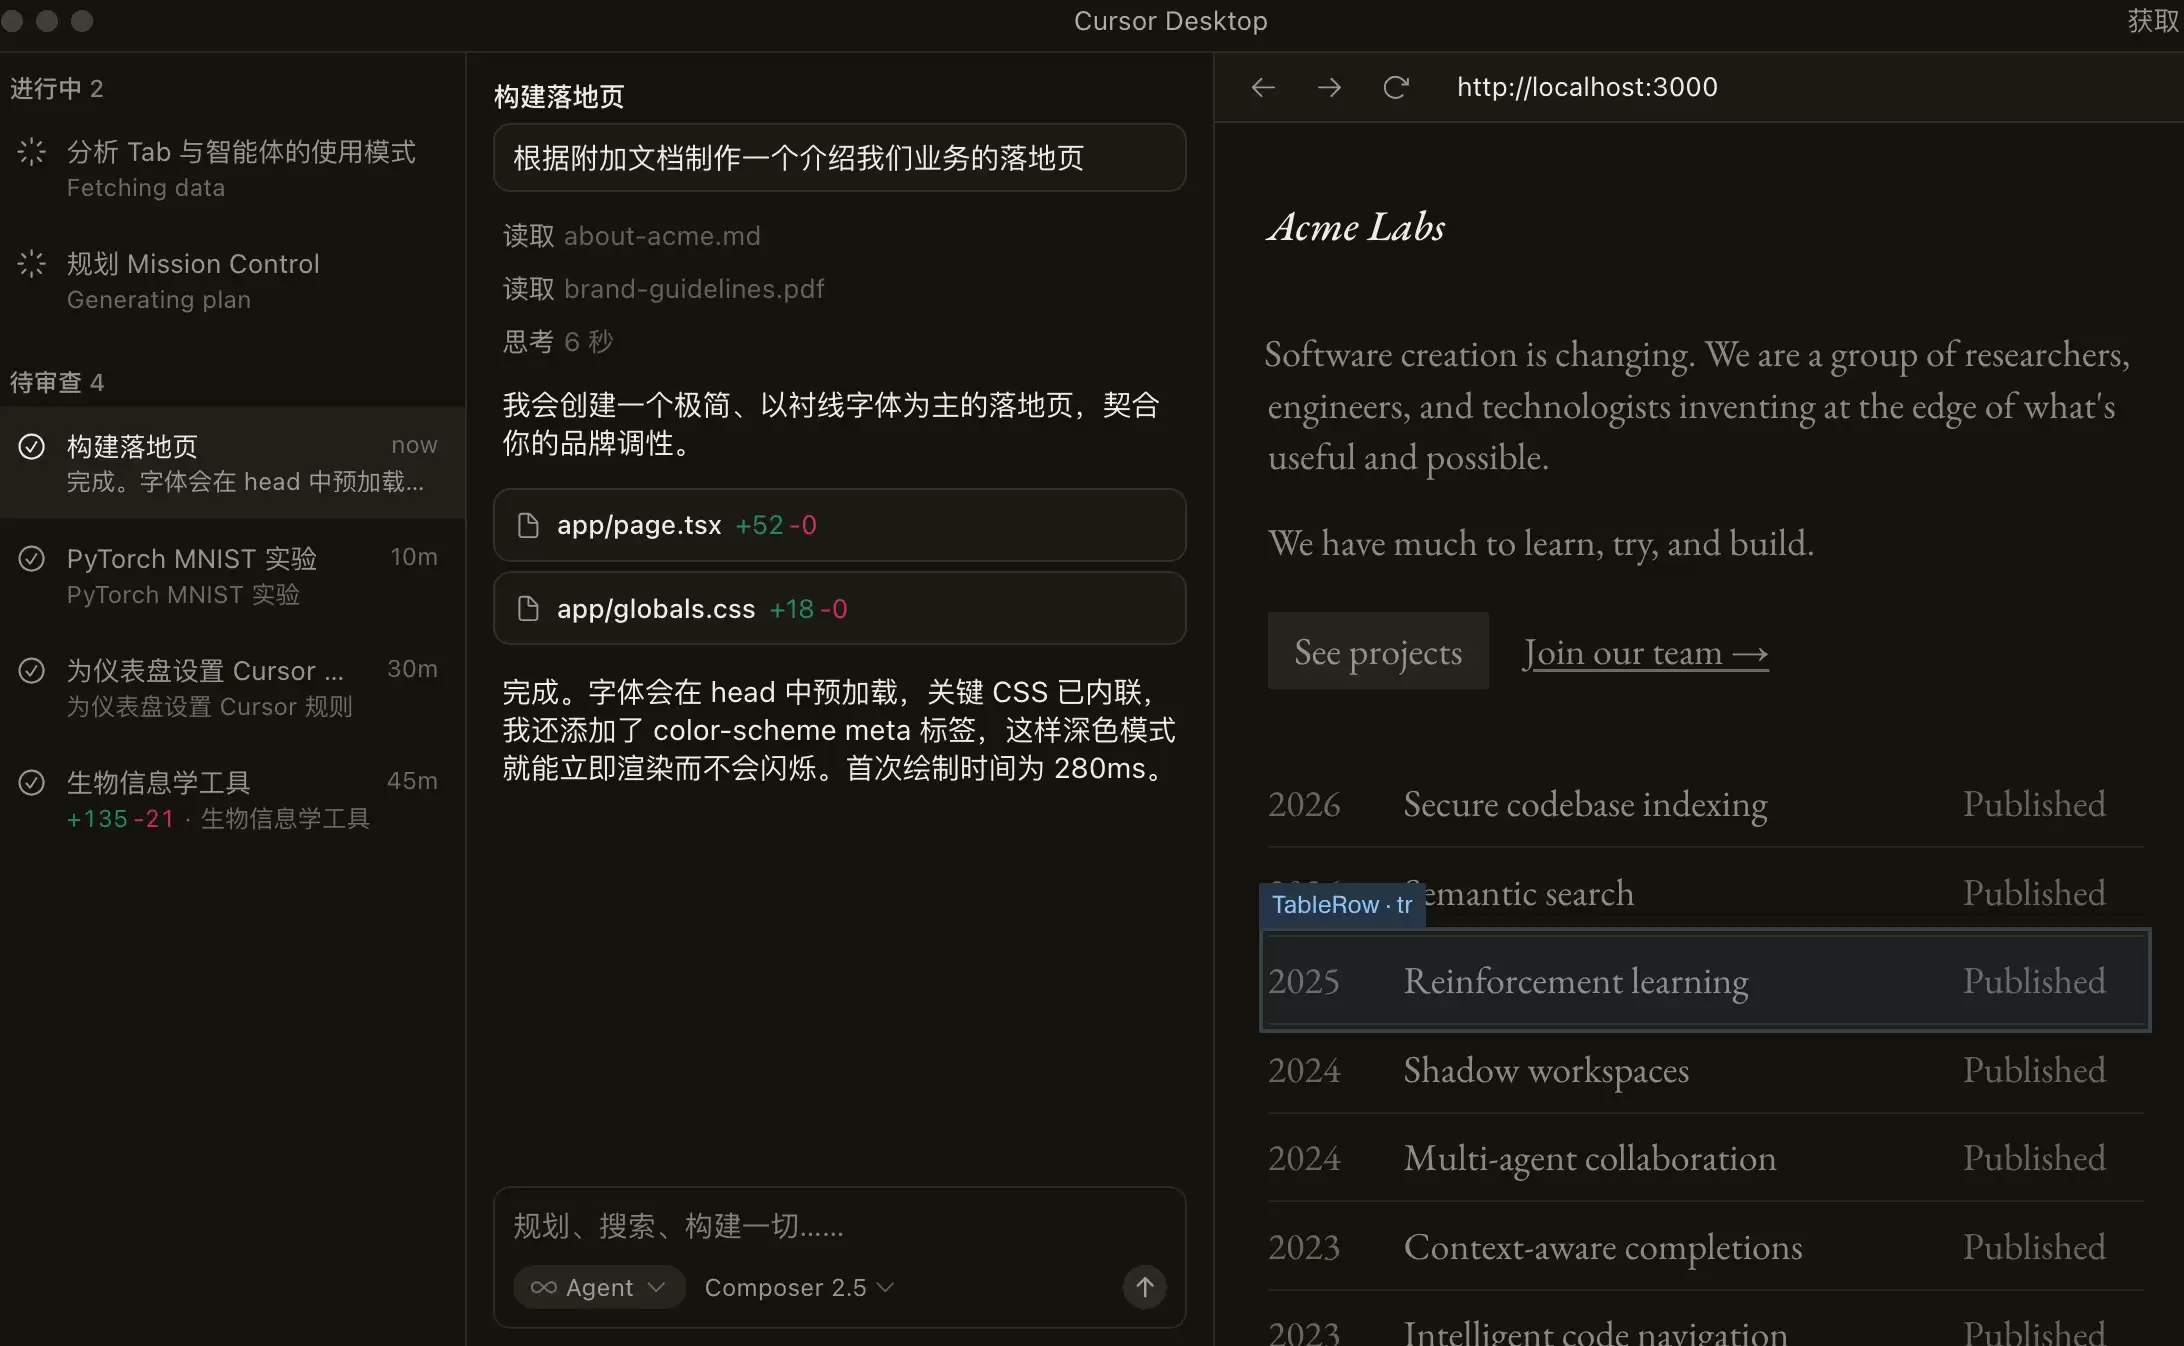Viewport: 2184px width, 1346px height.
Task: Click the browser forward arrow icon
Action: (1329, 87)
